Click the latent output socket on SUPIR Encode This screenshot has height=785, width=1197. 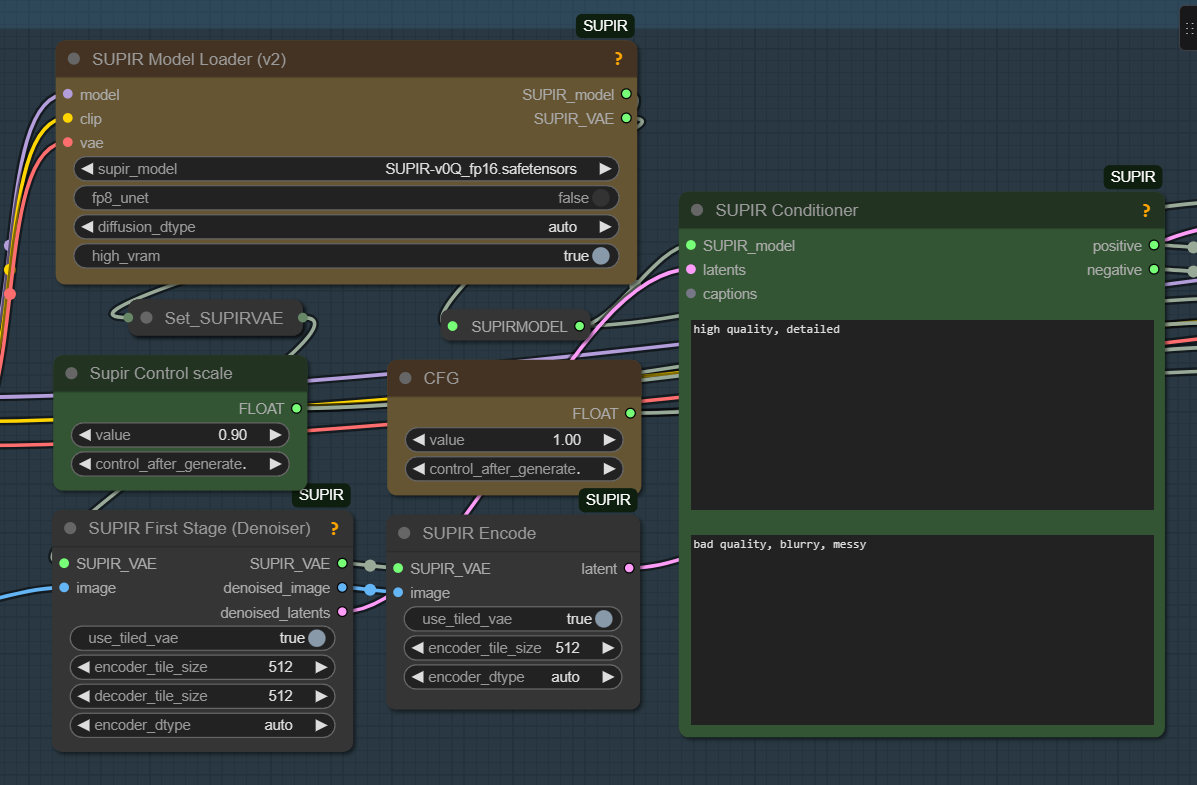click(629, 568)
